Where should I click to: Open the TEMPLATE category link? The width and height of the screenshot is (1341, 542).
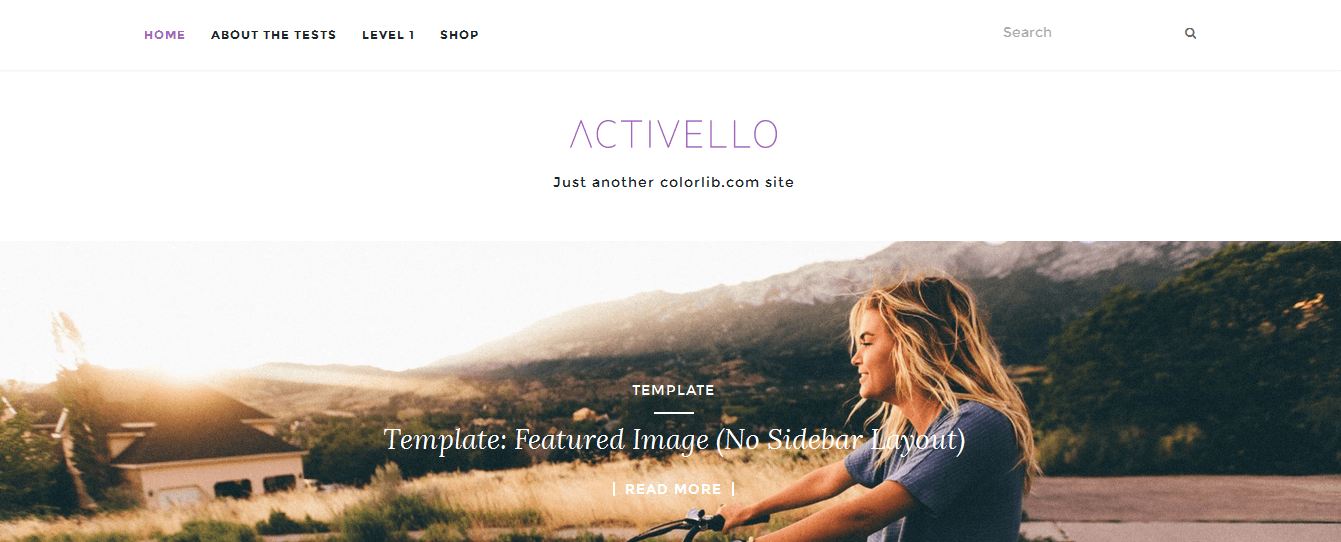click(673, 390)
